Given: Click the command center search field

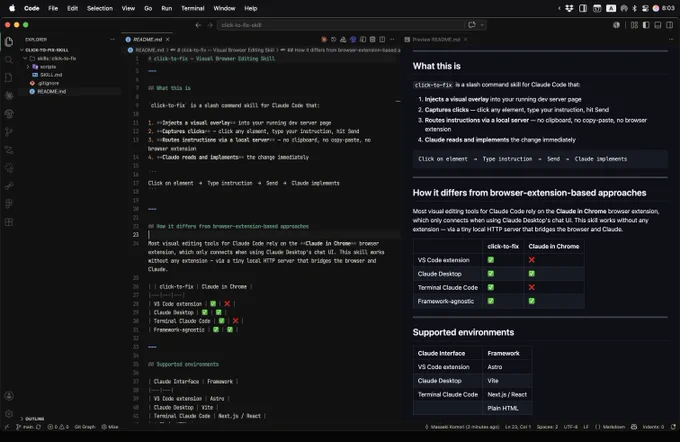Looking at the screenshot, I should coord(340,25).
